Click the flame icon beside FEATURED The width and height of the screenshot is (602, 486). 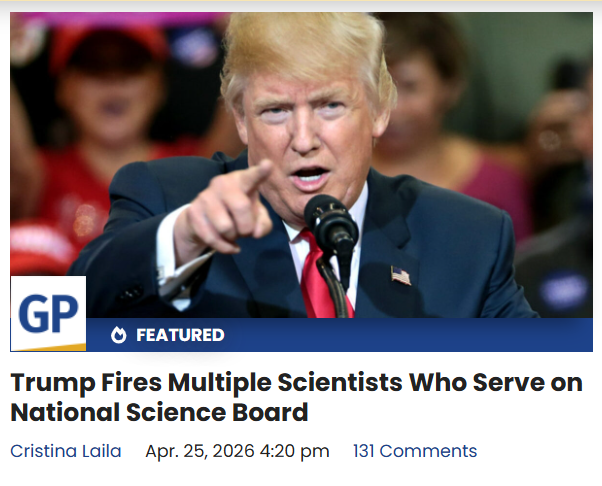119,335
